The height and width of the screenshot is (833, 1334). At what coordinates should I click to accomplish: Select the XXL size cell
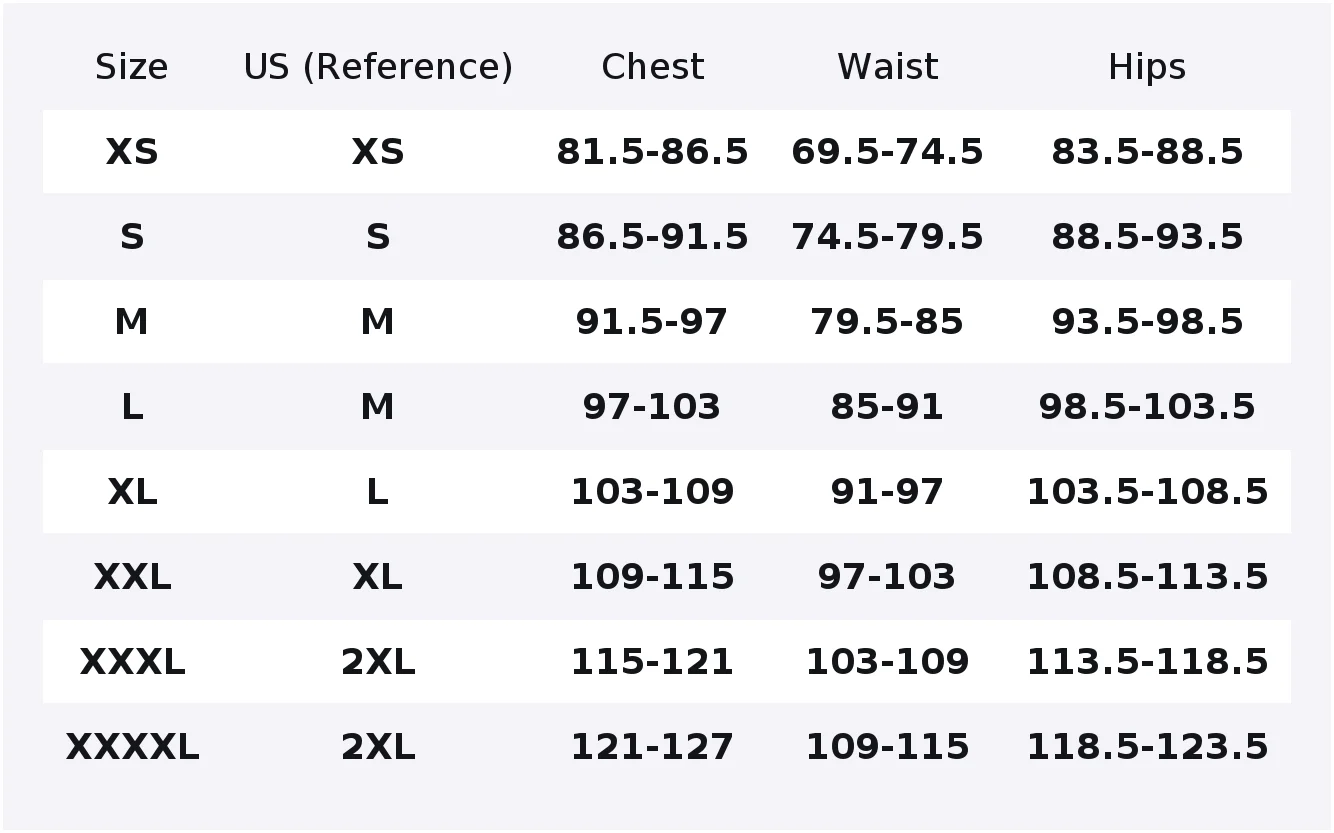coord(132,577)
